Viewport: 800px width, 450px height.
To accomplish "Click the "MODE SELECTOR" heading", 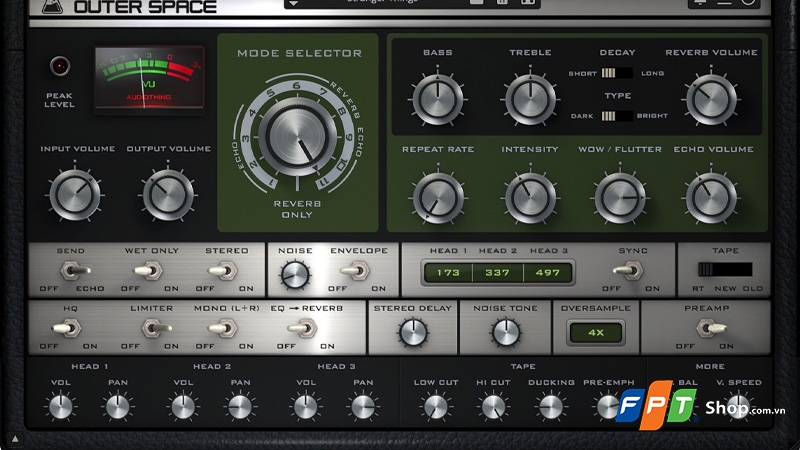I will click(x=299, y=53).
